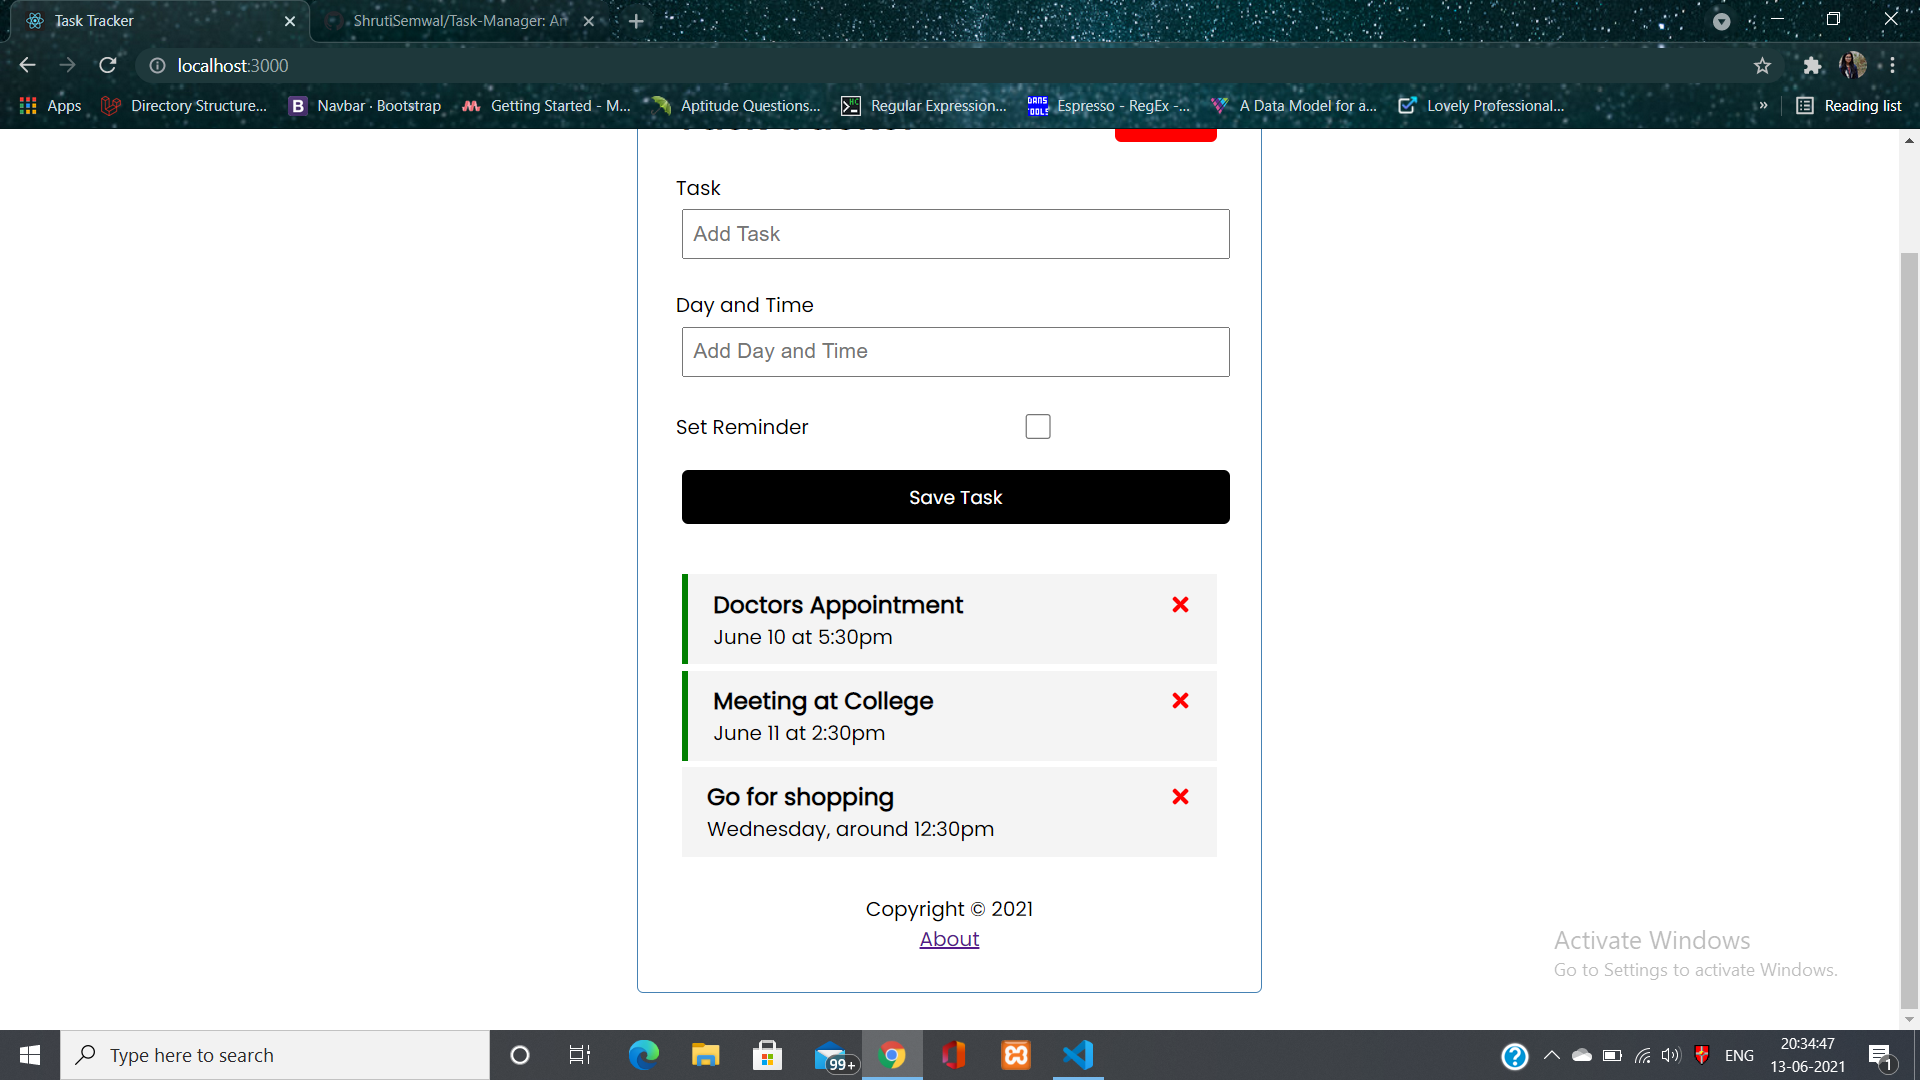Viewport: 1920px width, 1080px height.
Task: Click the Windows Start button
Action: (29, 1054)
